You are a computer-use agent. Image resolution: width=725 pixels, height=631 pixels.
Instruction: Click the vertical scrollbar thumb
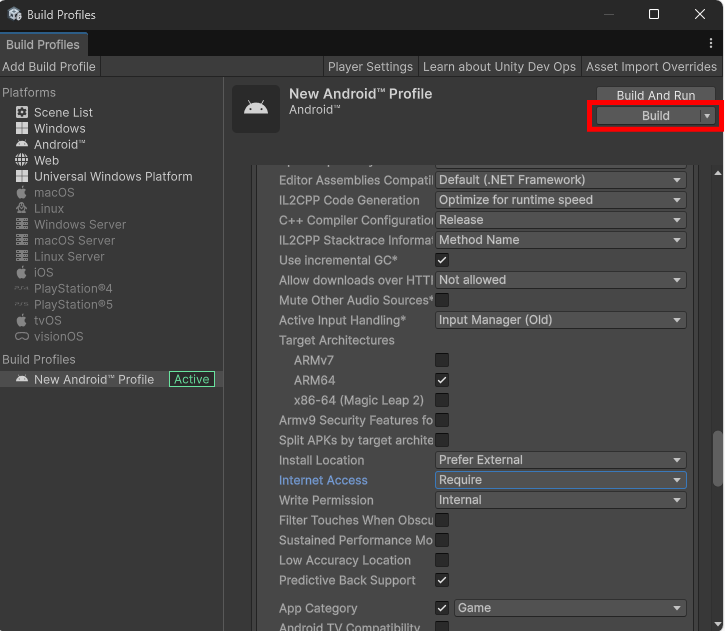pyautogui.click(x=716, y=458)
